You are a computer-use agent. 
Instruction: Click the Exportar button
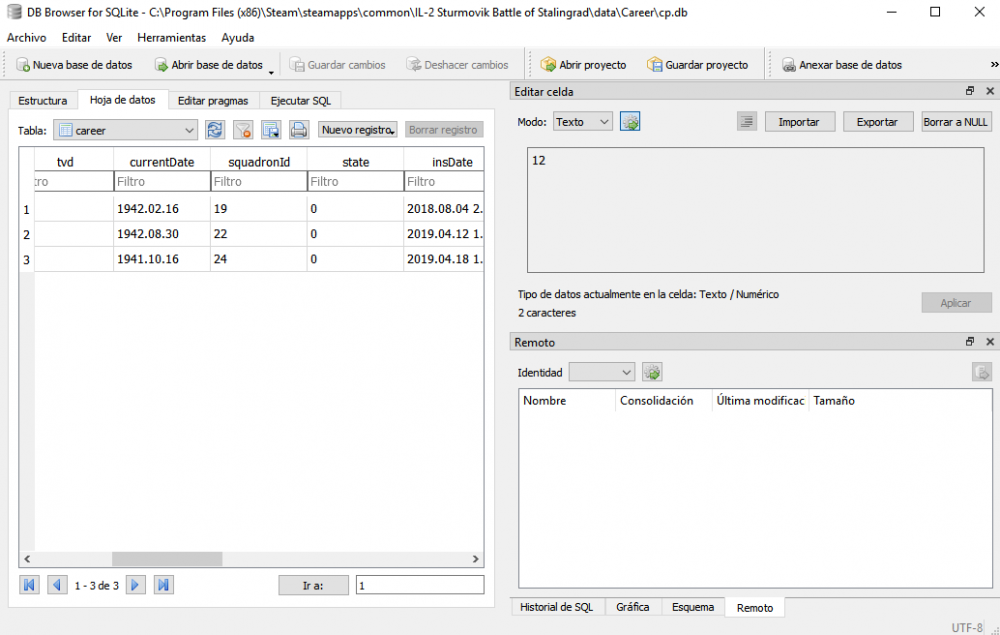tap(877, 122)
